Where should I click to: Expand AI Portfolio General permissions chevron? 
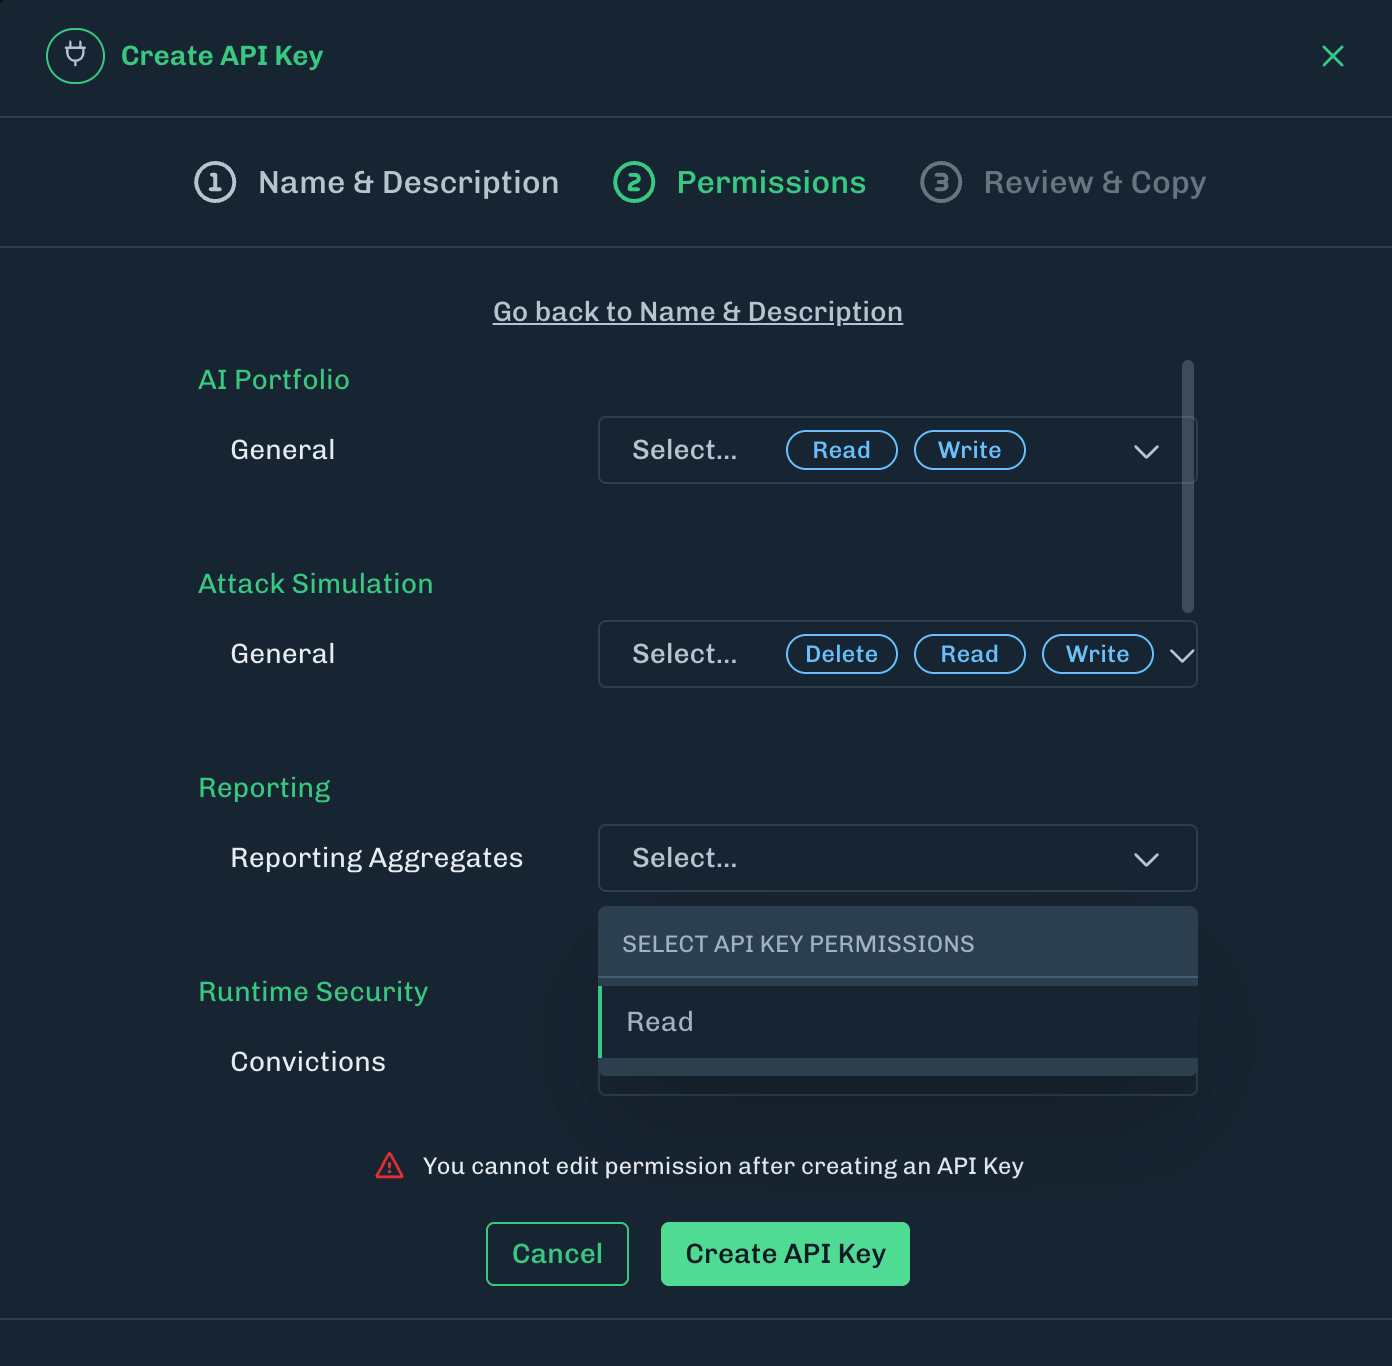click(1146, 451)
